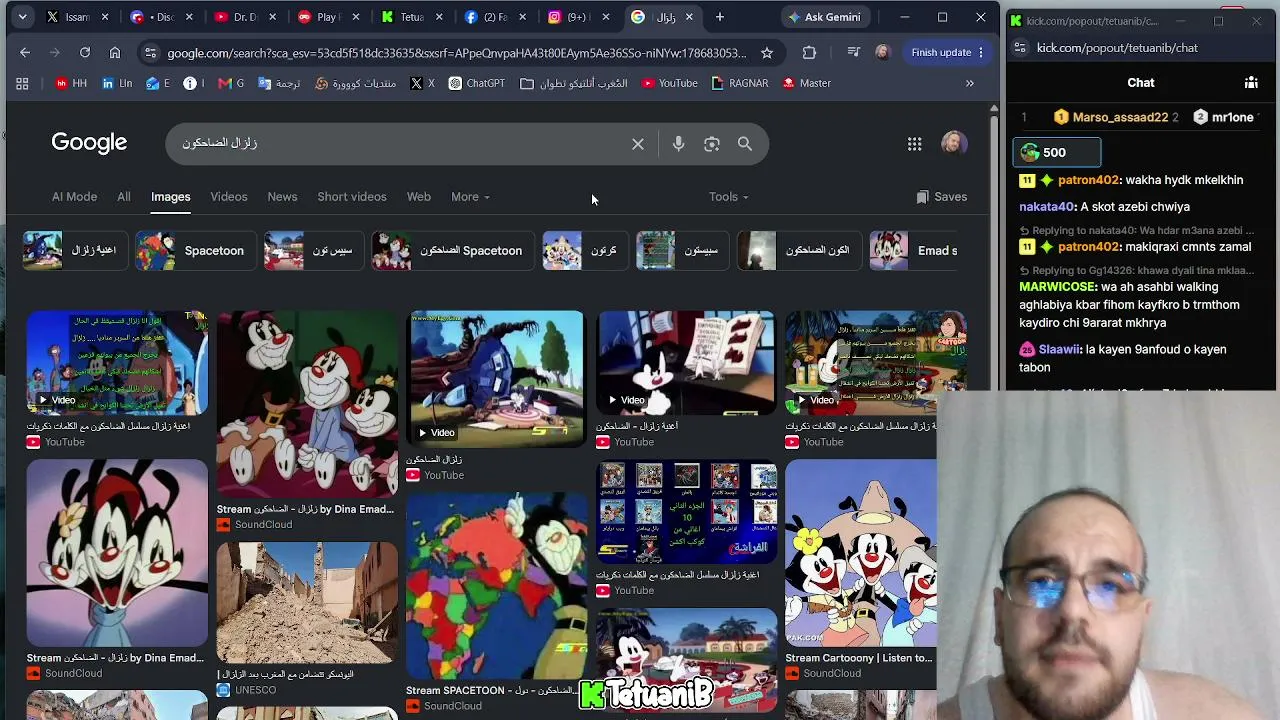
Task: Open the ترجمة translate bookmark
Action: point(279,83)
